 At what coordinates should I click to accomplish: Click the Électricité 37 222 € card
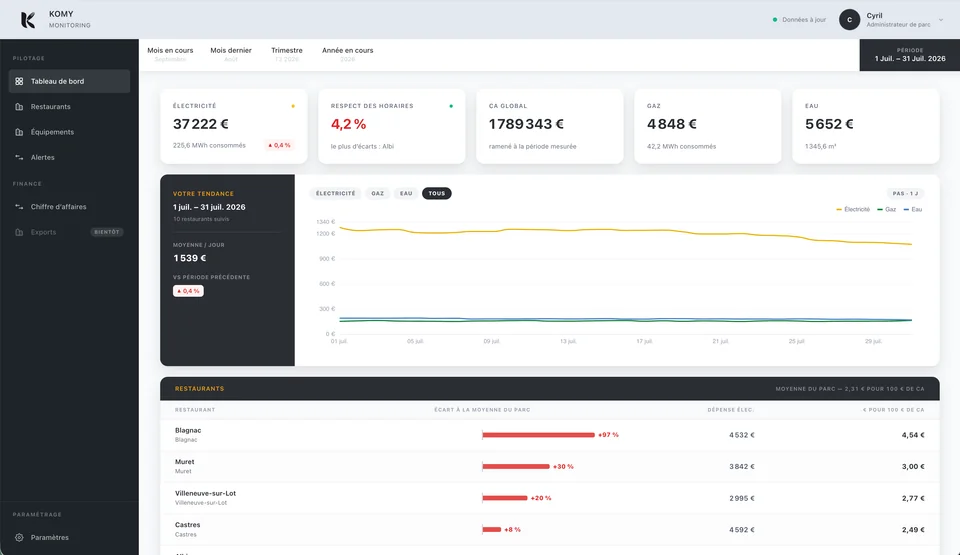pos(234,126)
